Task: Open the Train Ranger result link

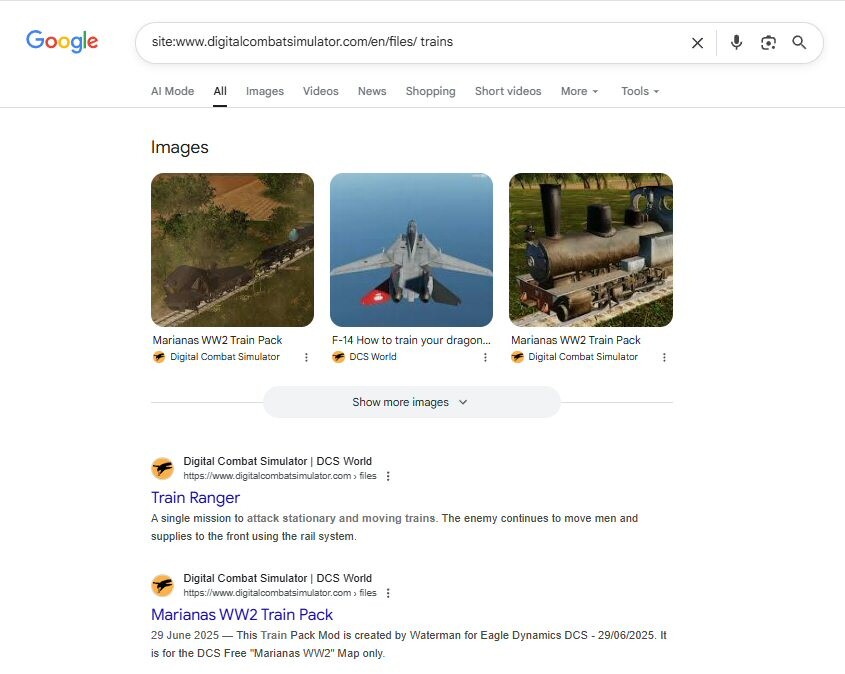Action: tap(195, 497)
